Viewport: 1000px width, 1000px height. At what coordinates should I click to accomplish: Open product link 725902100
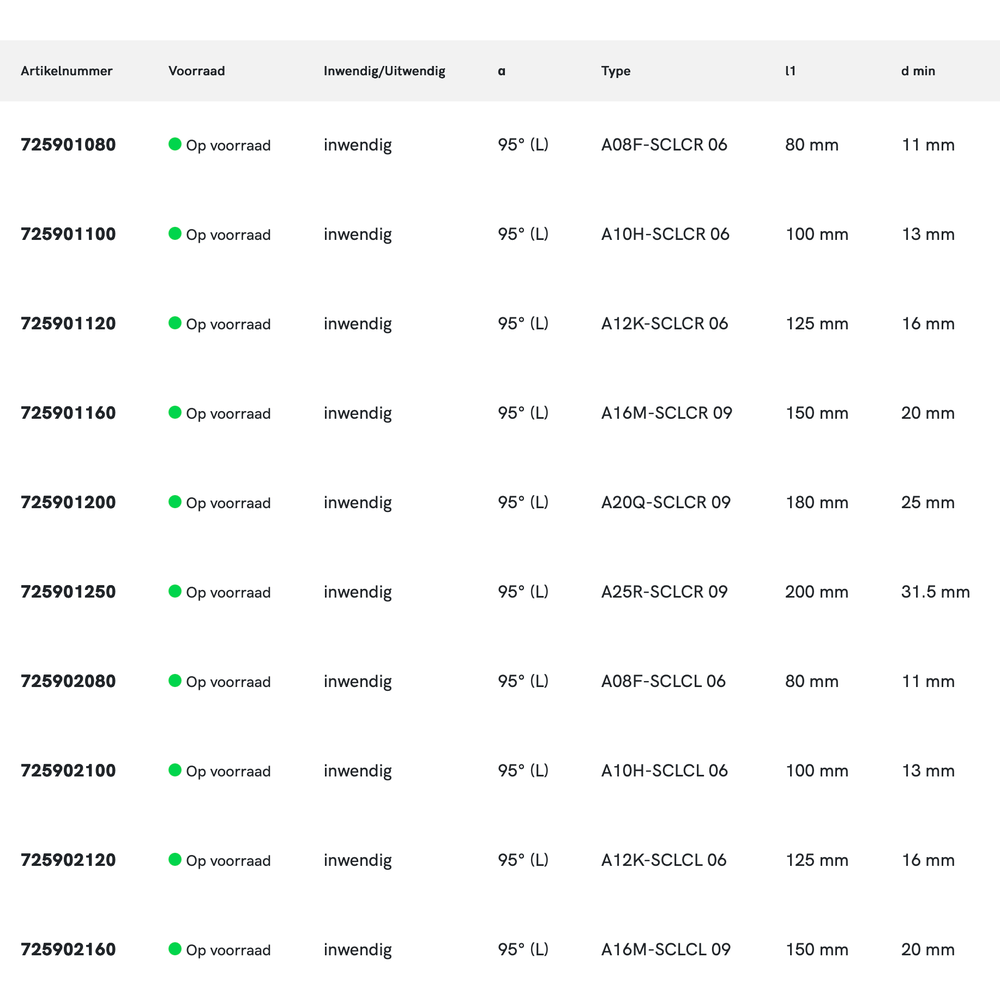point(68,771)
